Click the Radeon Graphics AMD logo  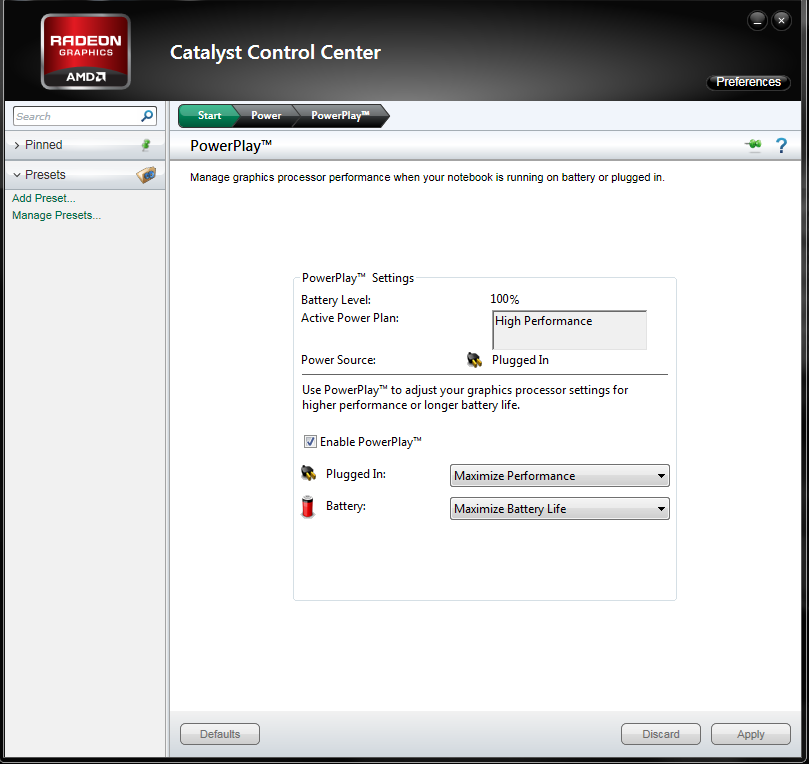(86, 52)
